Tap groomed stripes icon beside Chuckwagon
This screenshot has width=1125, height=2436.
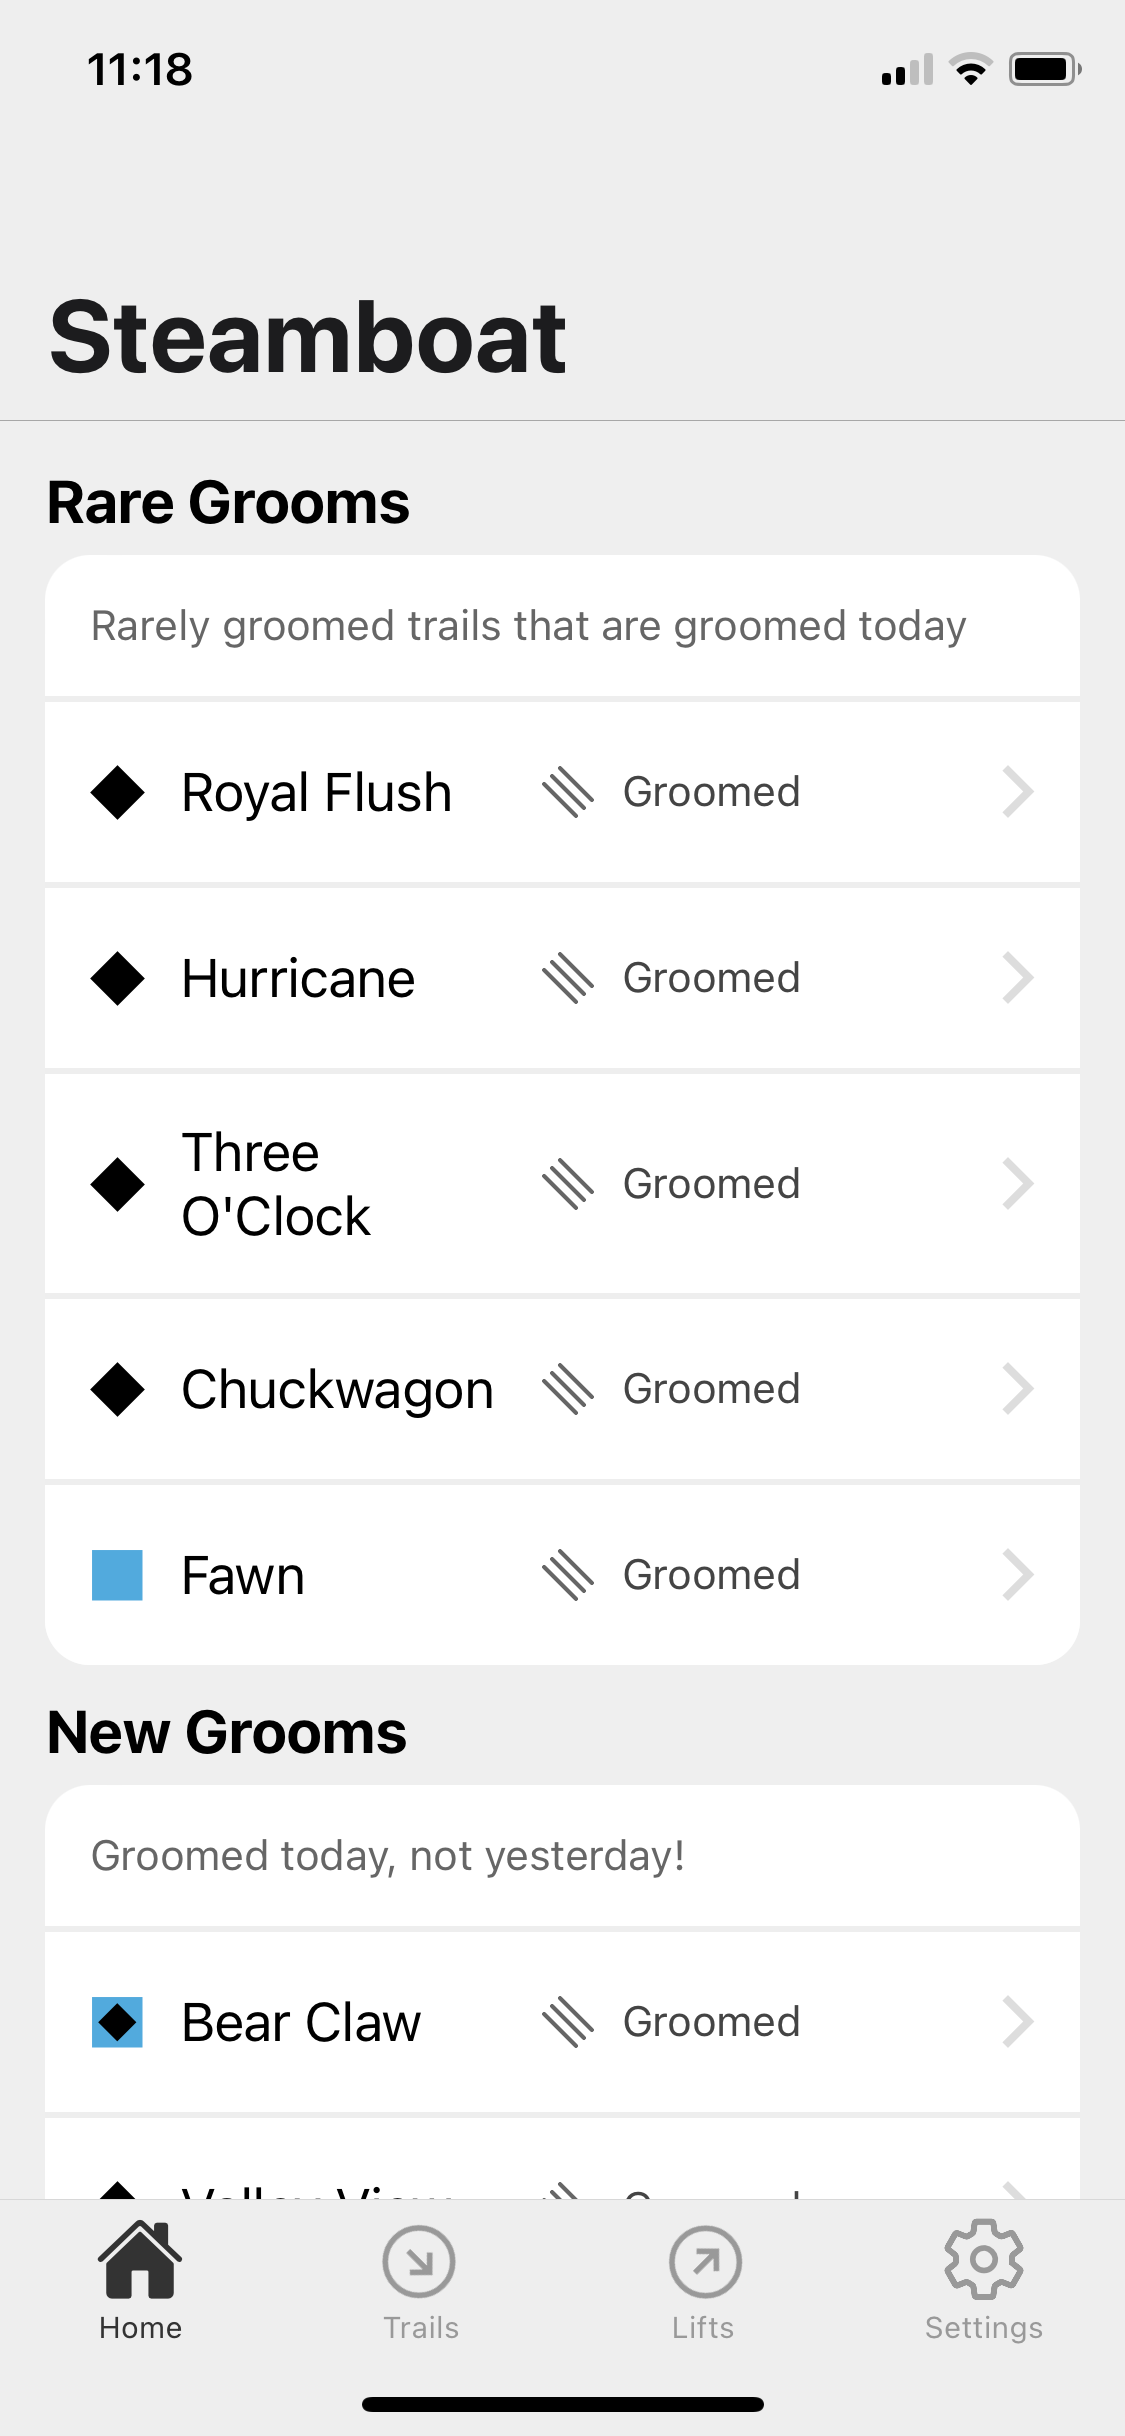click(568, 1389)
